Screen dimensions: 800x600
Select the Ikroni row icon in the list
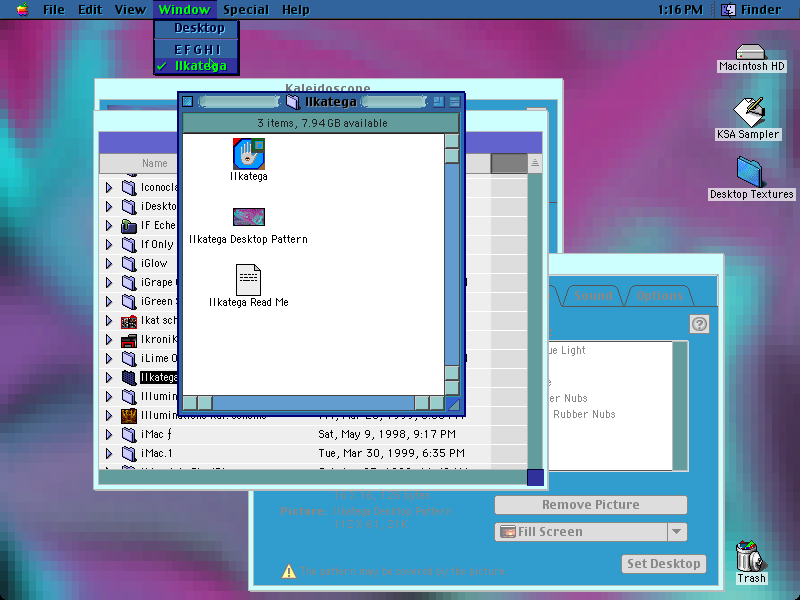click(129, 340)
